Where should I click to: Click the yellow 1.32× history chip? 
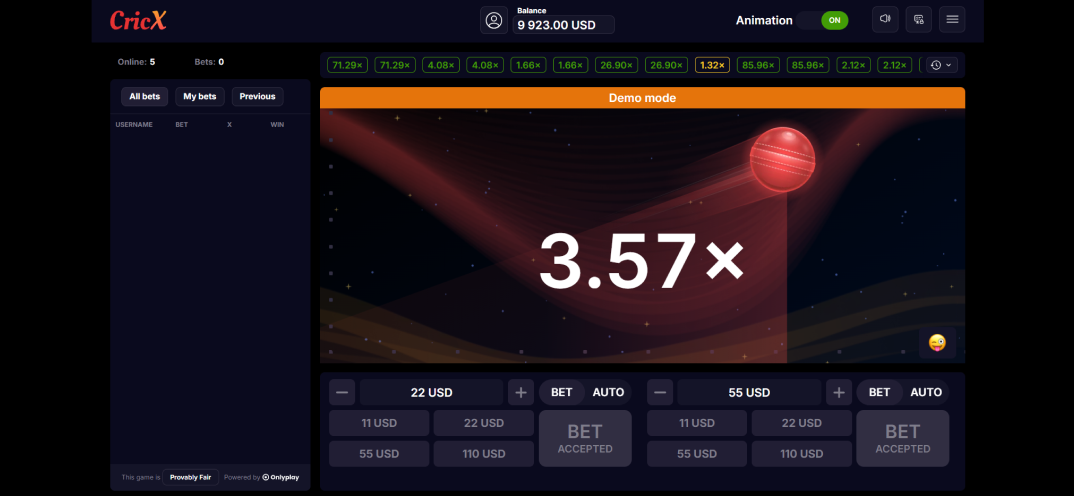point(712,65)
